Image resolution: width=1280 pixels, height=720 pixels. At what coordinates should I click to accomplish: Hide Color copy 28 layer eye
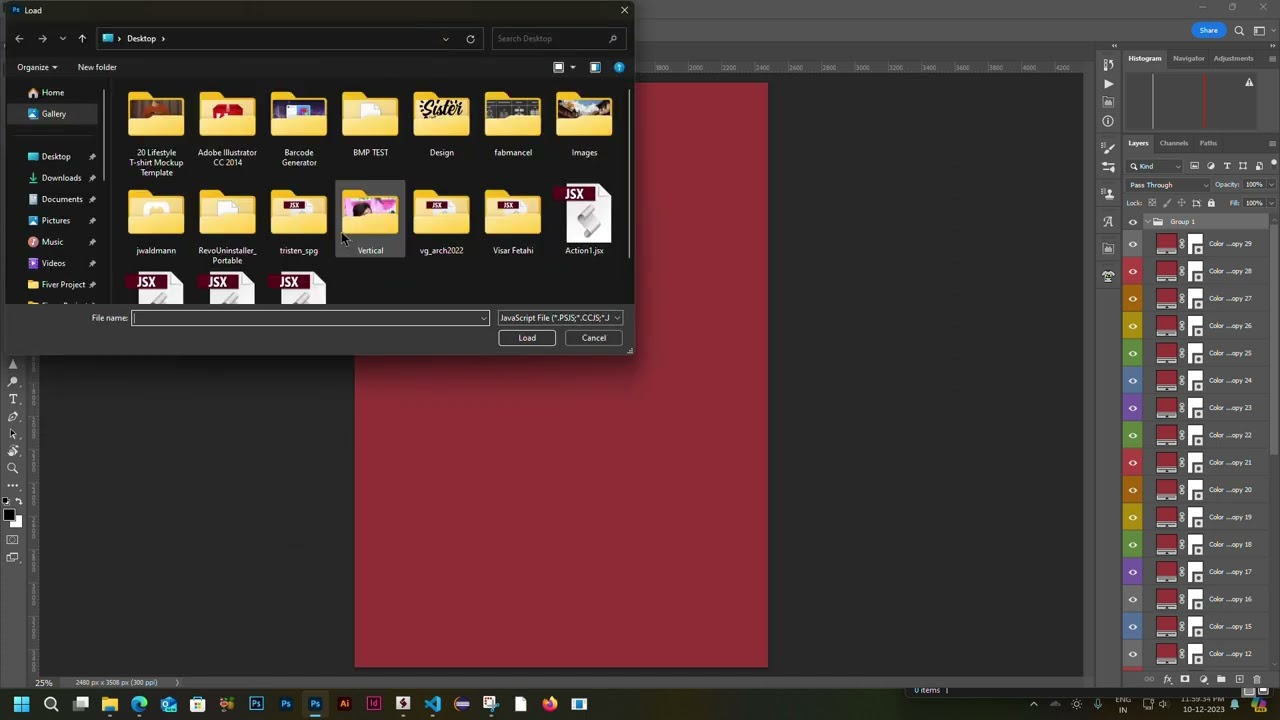[x=1133, y=271]
